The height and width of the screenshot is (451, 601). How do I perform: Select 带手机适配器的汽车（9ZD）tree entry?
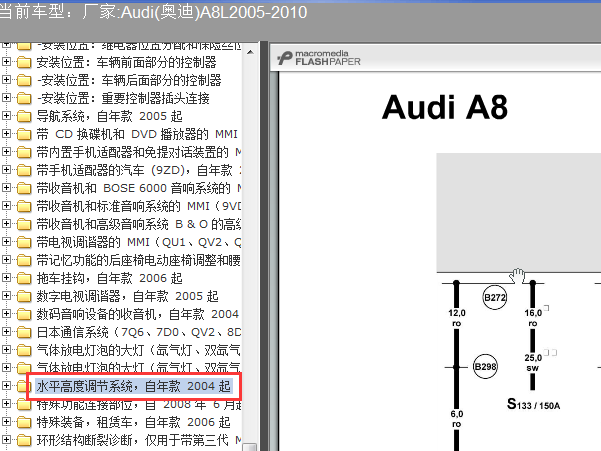click(x=139, y=170)
